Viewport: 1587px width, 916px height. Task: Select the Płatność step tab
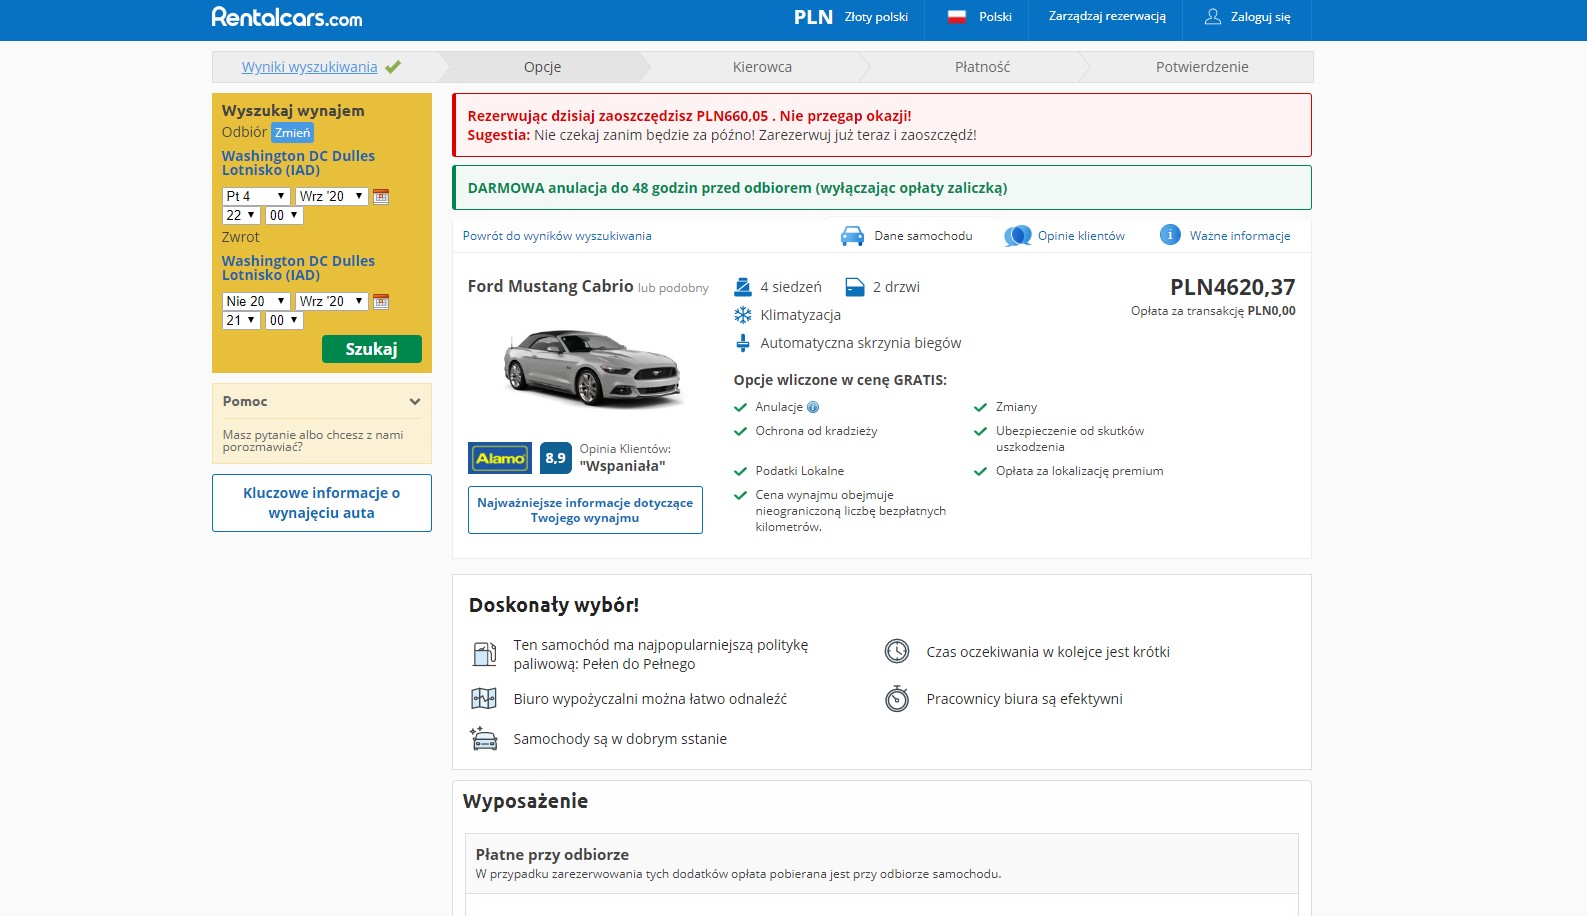click(982, 67)
